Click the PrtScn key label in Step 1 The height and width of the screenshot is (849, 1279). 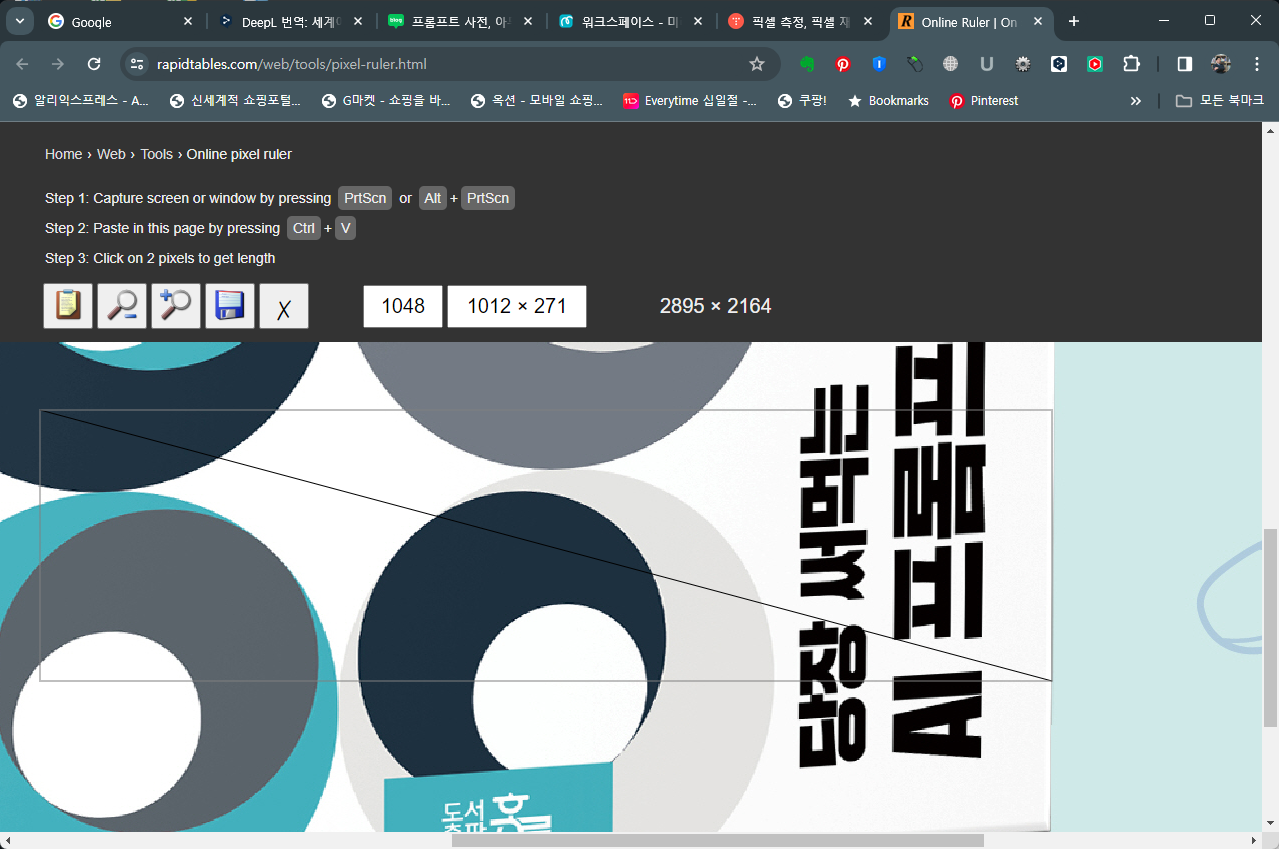point(365,198)
